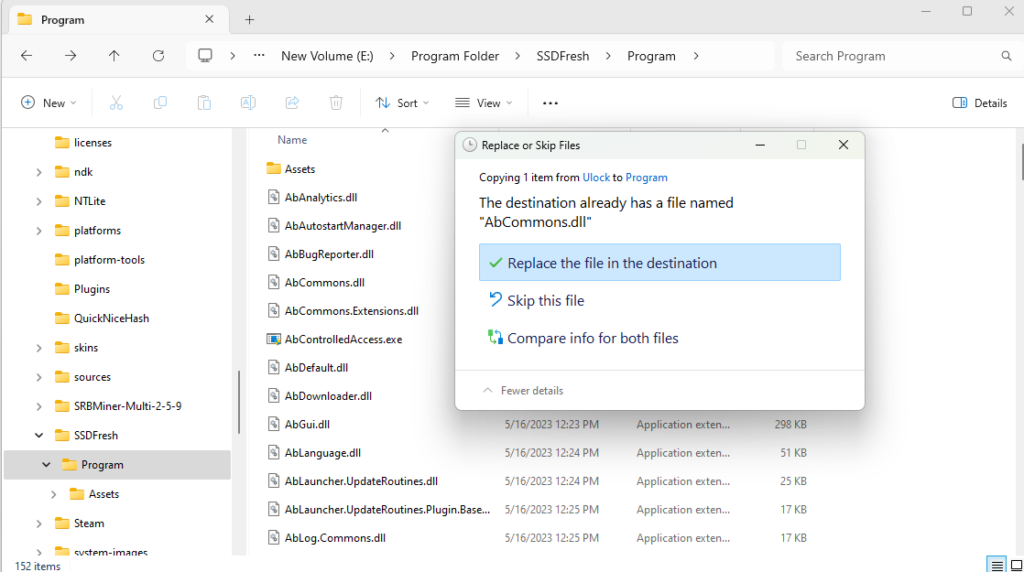The image size is (1024, 572).
Task: Refresh the current folder view
Action: point(158,56)
